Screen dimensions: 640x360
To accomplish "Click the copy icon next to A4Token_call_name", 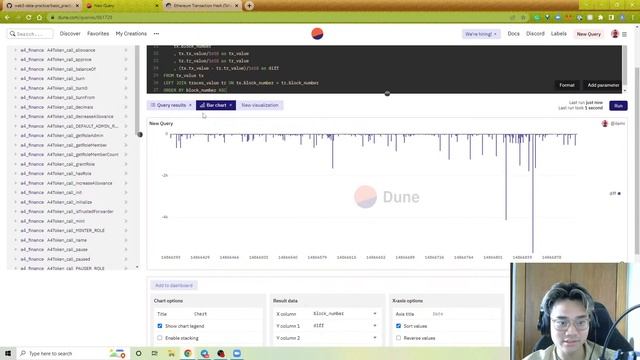I will click(x=126, y=240).
